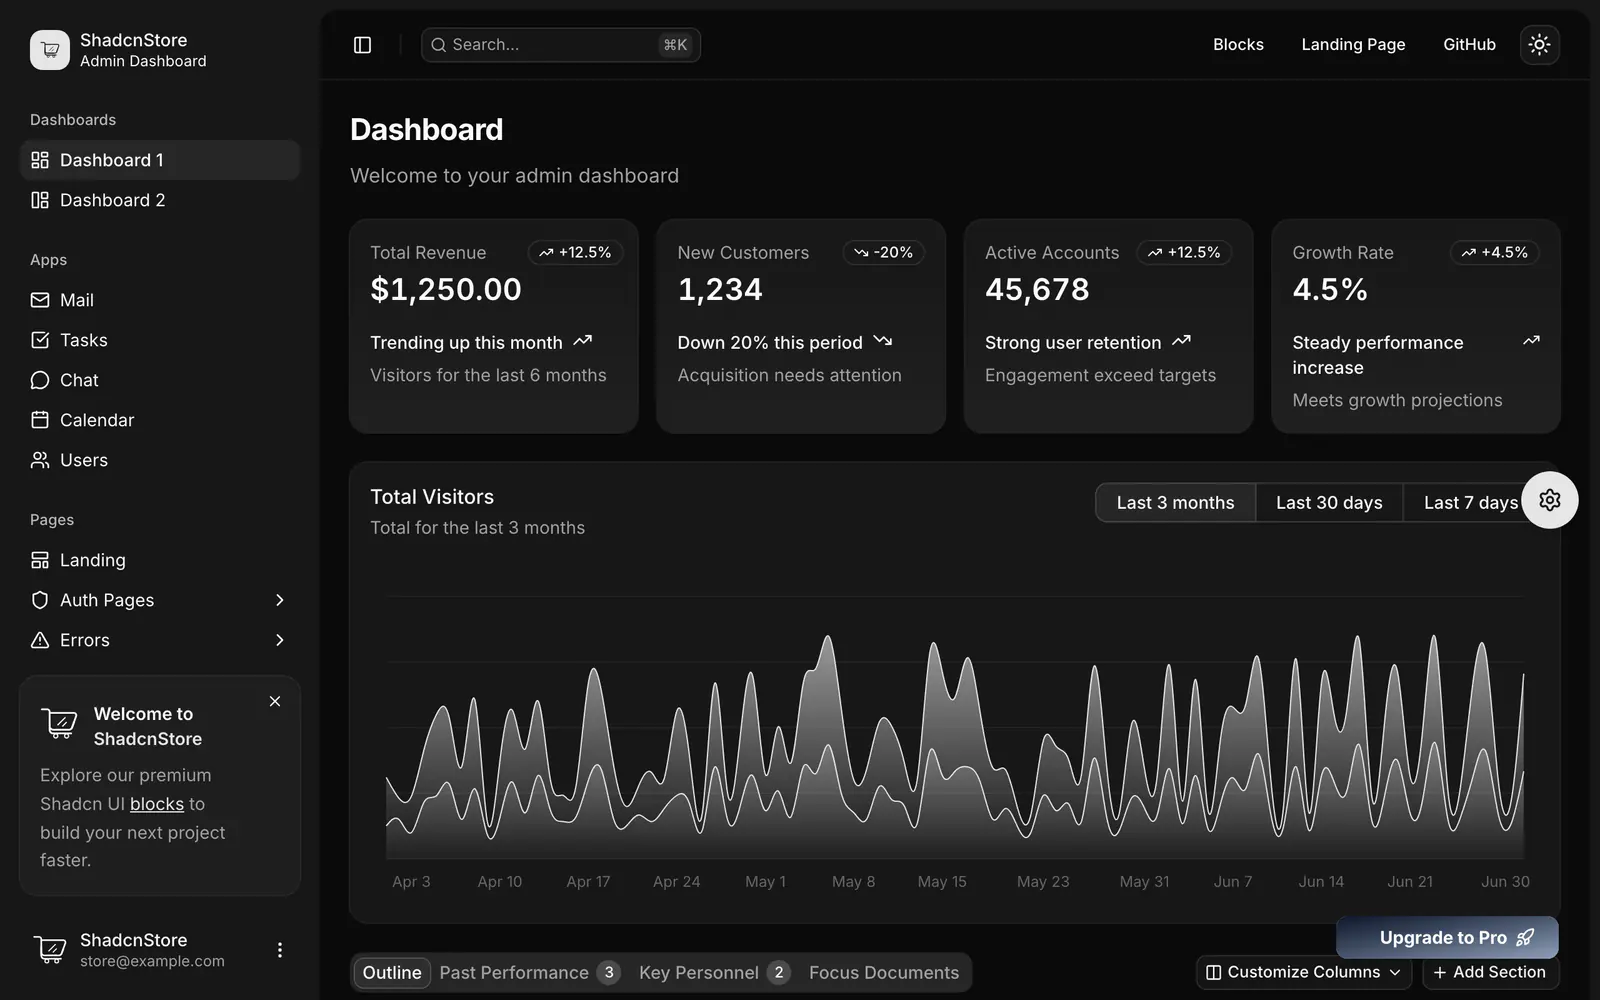Click the ShadcnStore logo cart icon

coord(50,50)
